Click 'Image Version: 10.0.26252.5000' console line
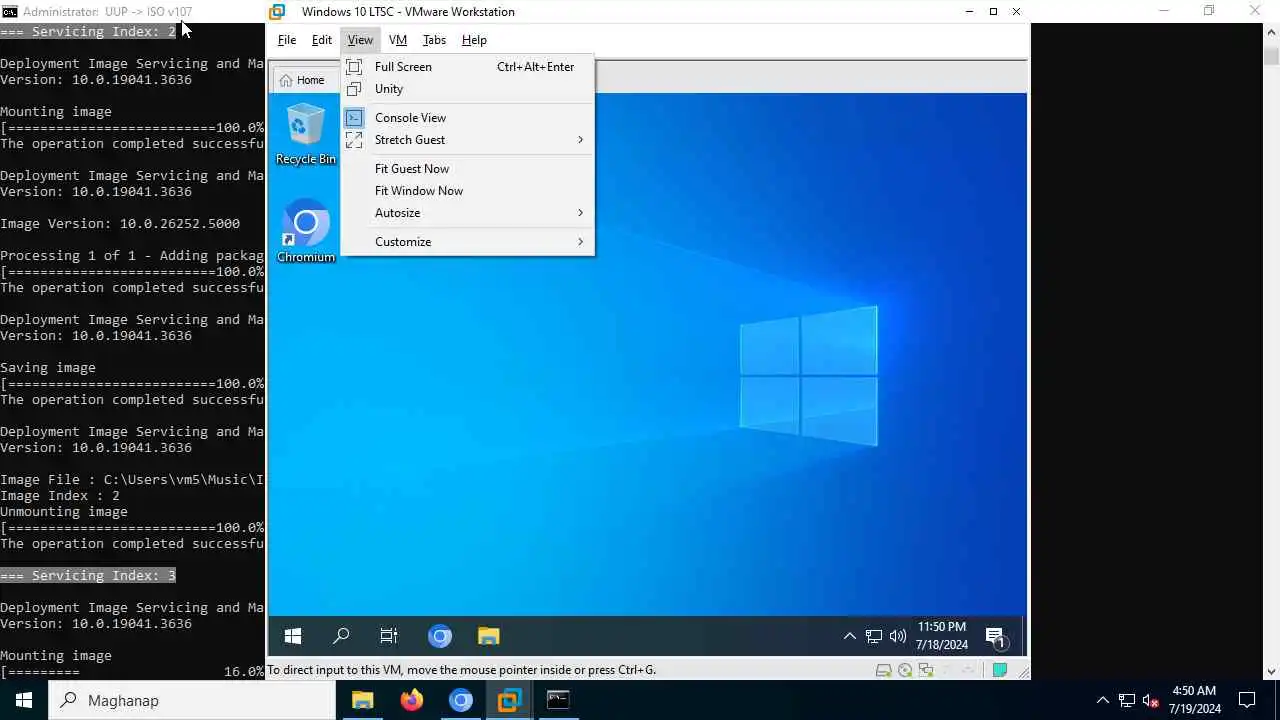Viewport: 1280px width, 720px height. pyautogui.click(x=120, y=224)
